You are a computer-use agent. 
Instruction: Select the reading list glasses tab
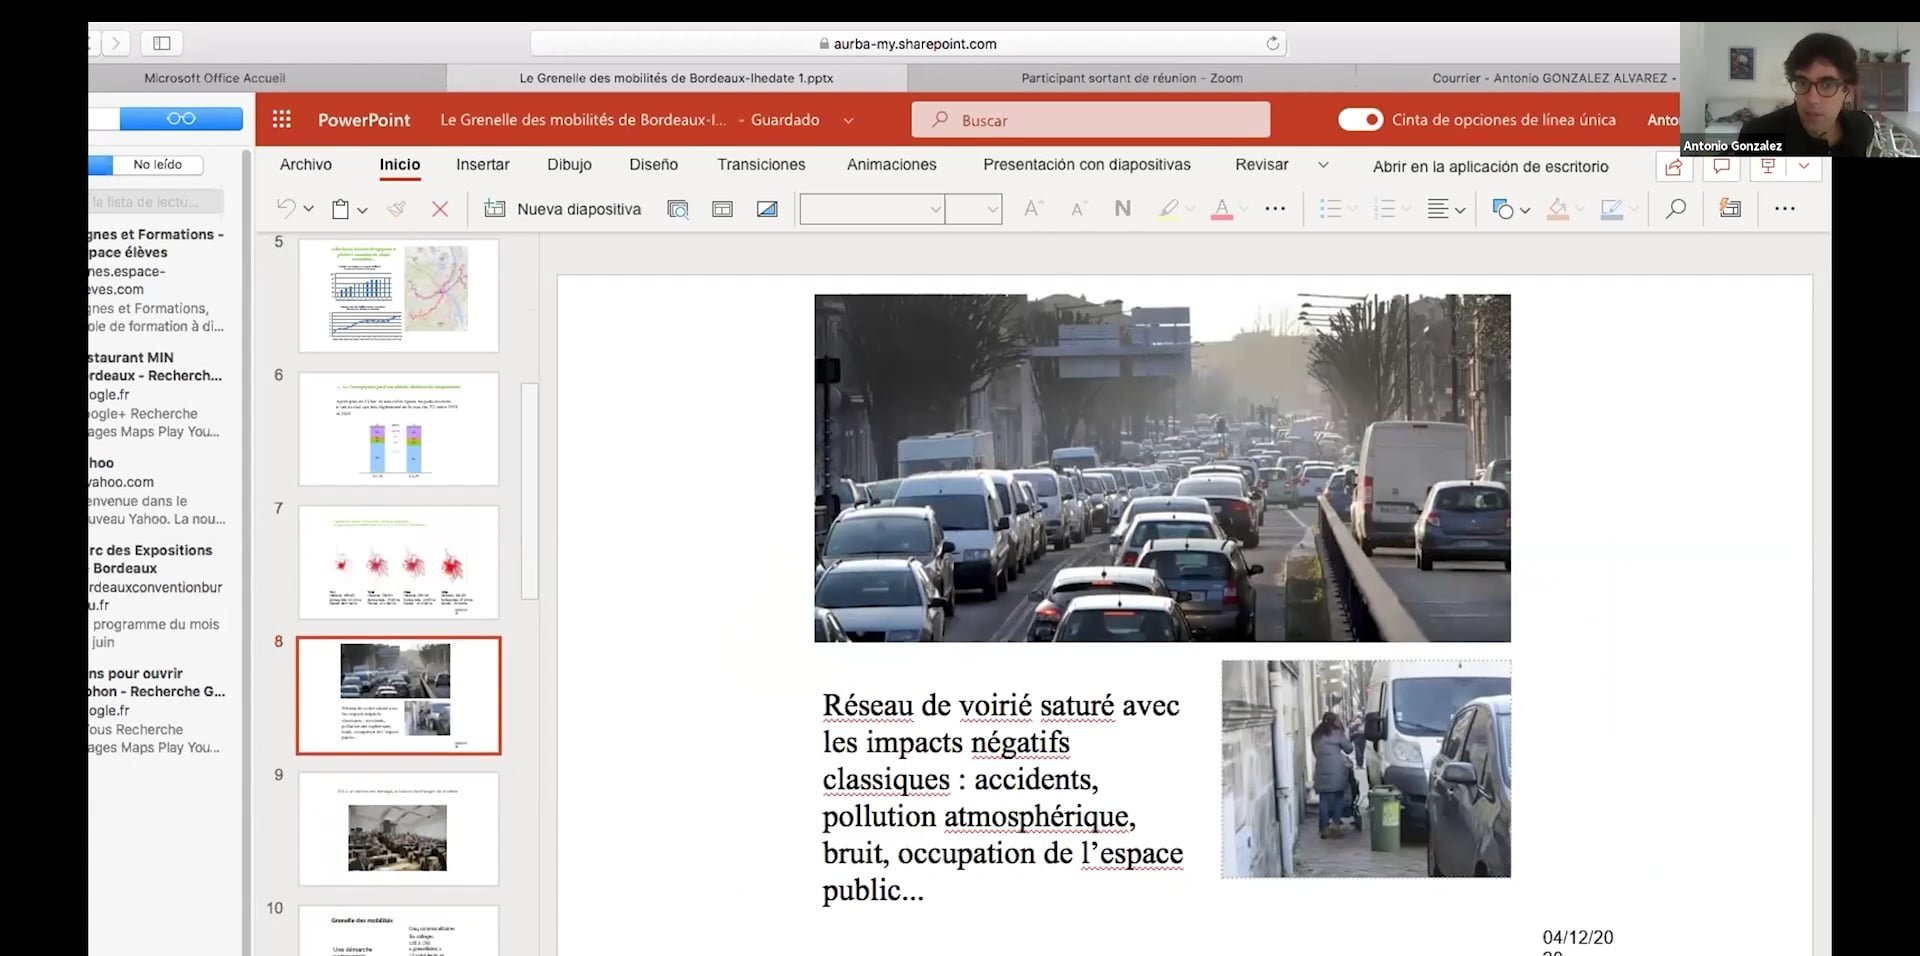(x=181, y=118)
